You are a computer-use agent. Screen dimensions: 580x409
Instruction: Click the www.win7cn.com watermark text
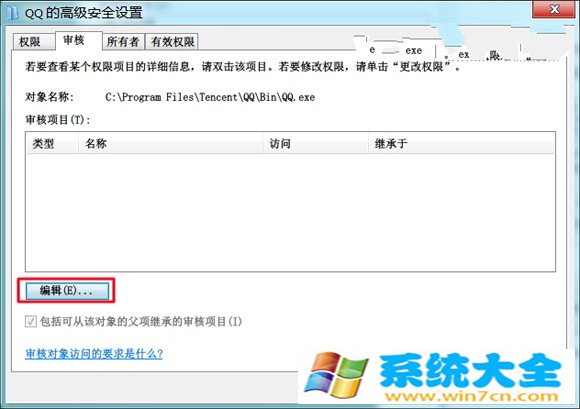tap(471, 396)
